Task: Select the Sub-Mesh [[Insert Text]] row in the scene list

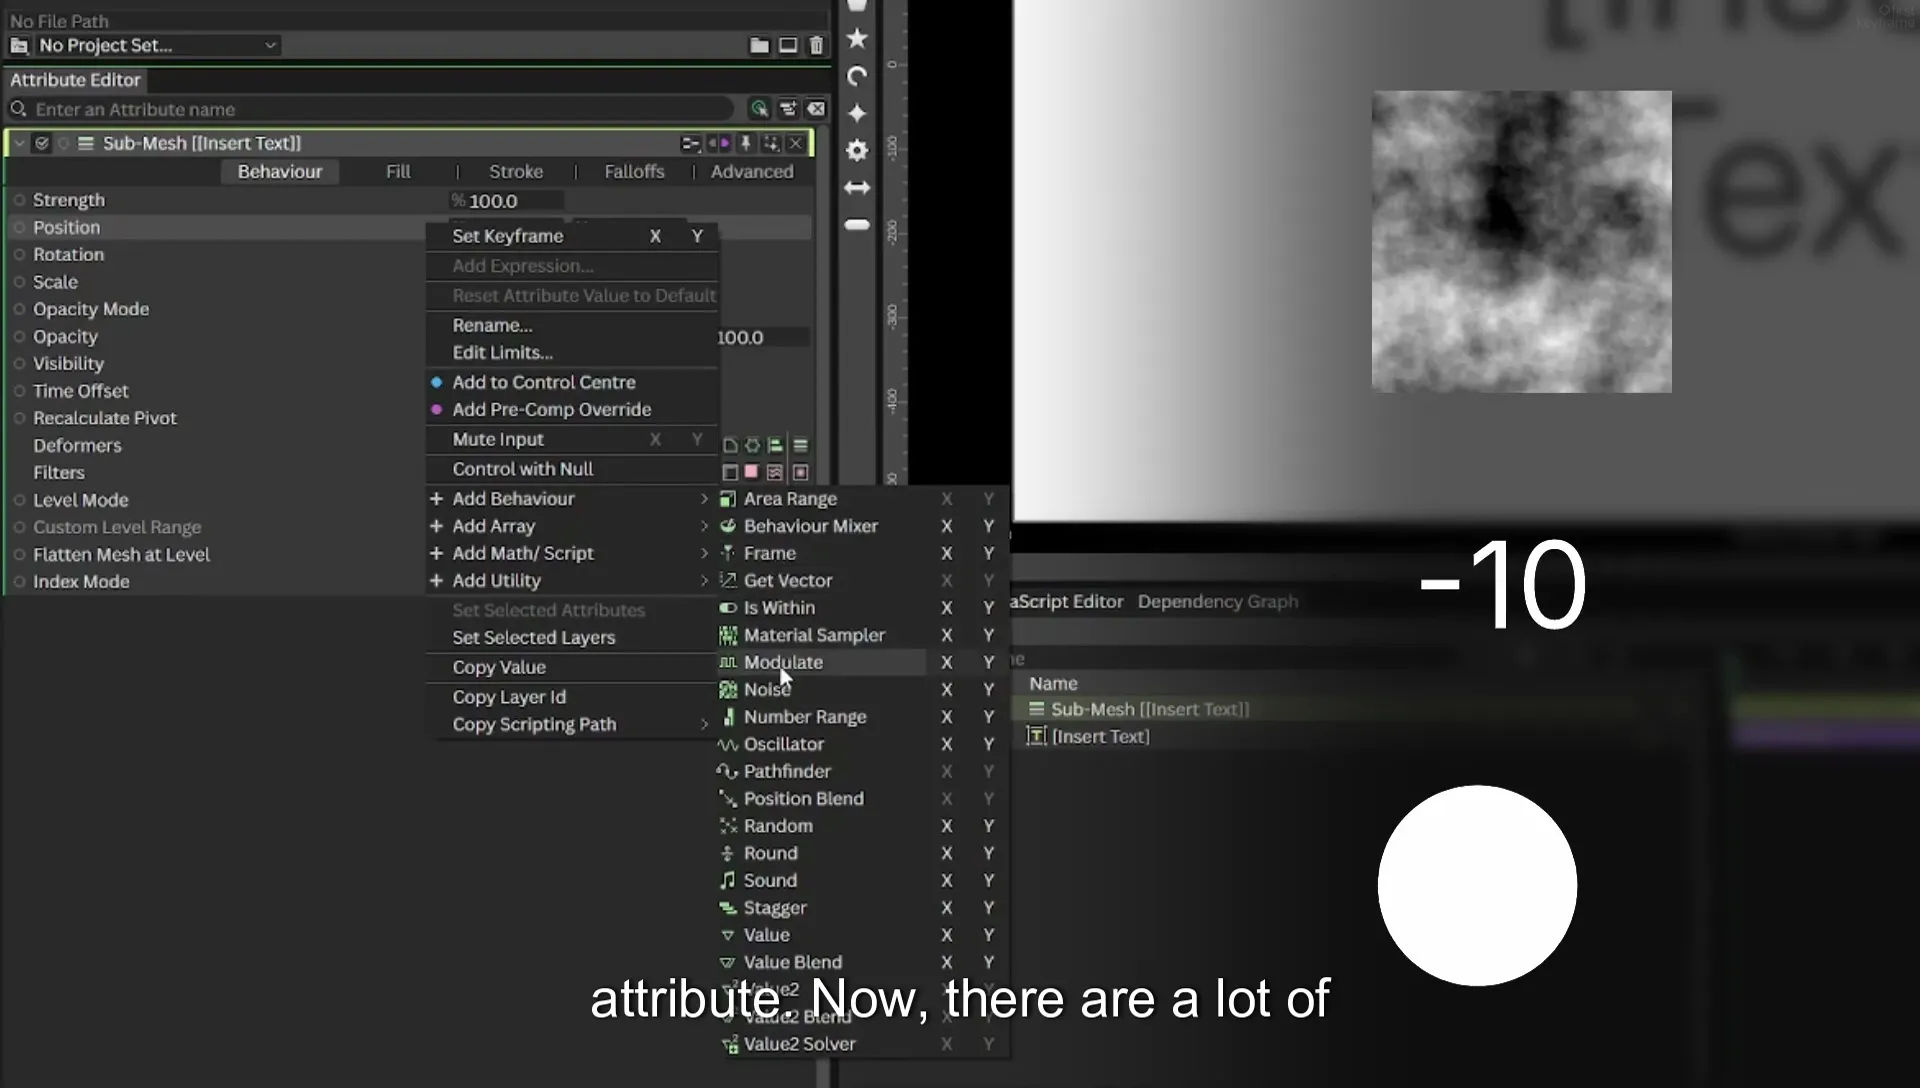Action: click(1150, 710)
